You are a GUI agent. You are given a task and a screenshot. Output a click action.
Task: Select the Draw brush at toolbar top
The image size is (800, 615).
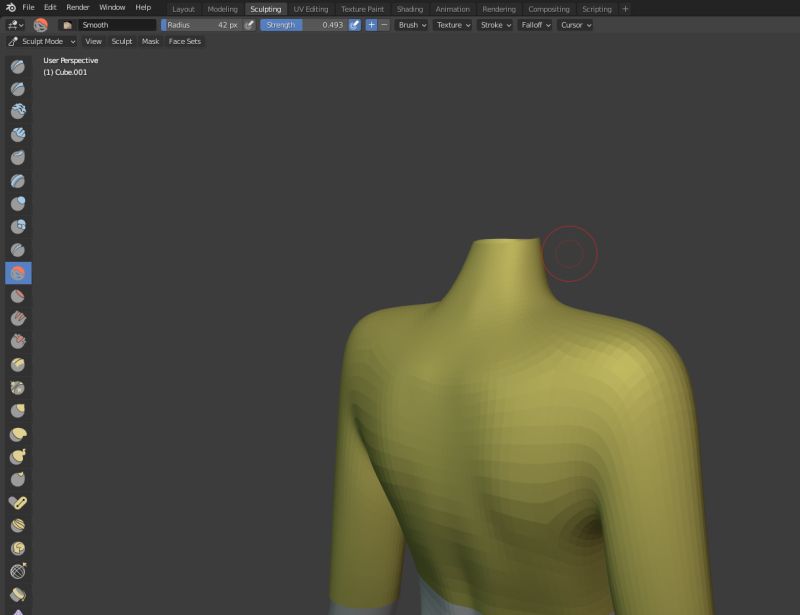tap(17, 66)
